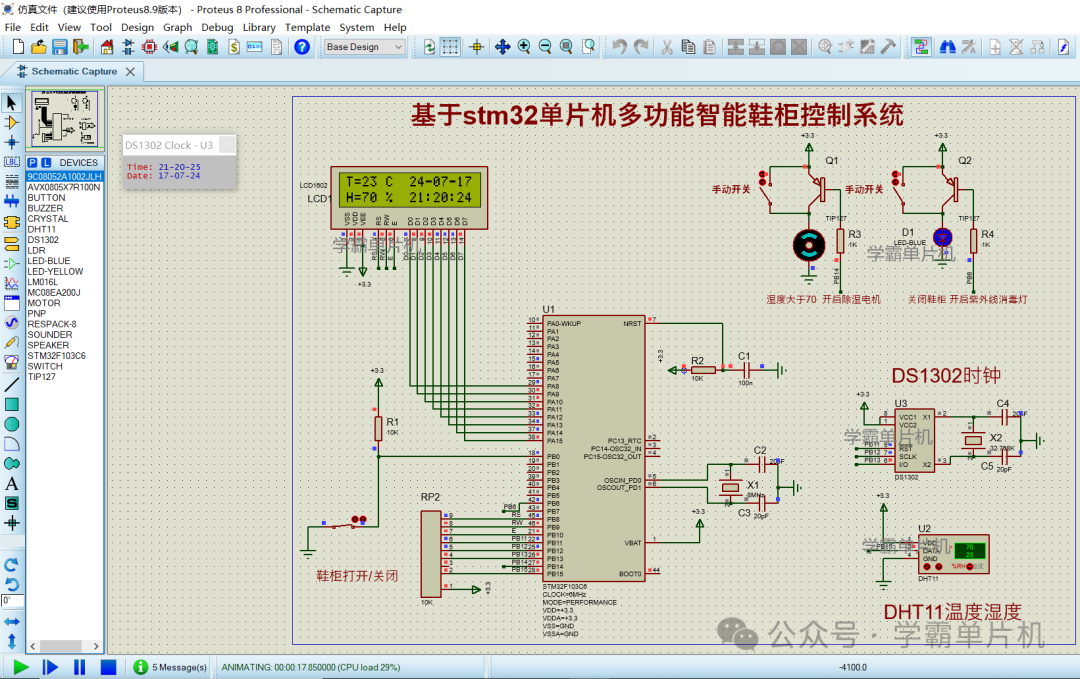Click the schematic overview thumbnail
The width and height of the screenshot is (1080, 679).
[65, 118]
